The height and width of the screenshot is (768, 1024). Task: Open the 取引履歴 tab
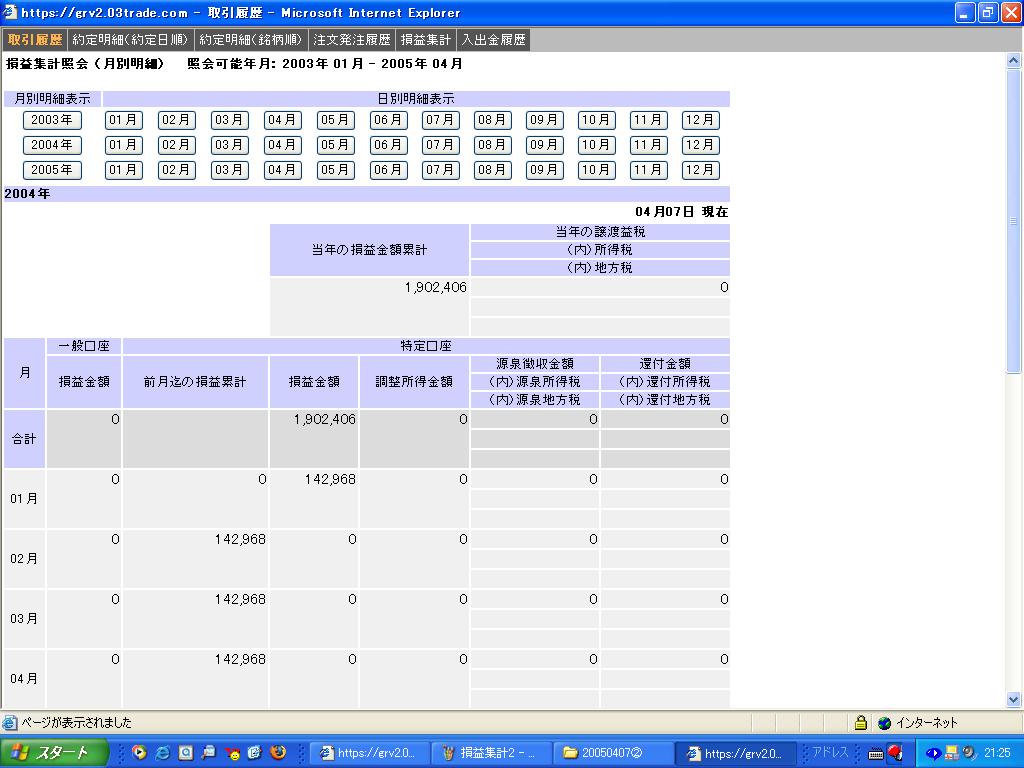click(34, 40)
